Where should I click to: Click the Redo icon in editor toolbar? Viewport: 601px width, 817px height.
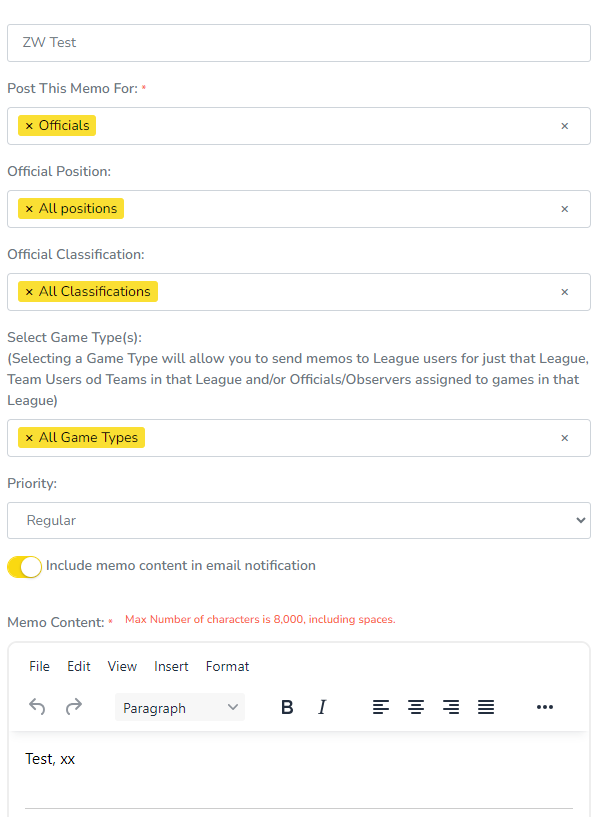pyautogui.click(x=73, y=707)
